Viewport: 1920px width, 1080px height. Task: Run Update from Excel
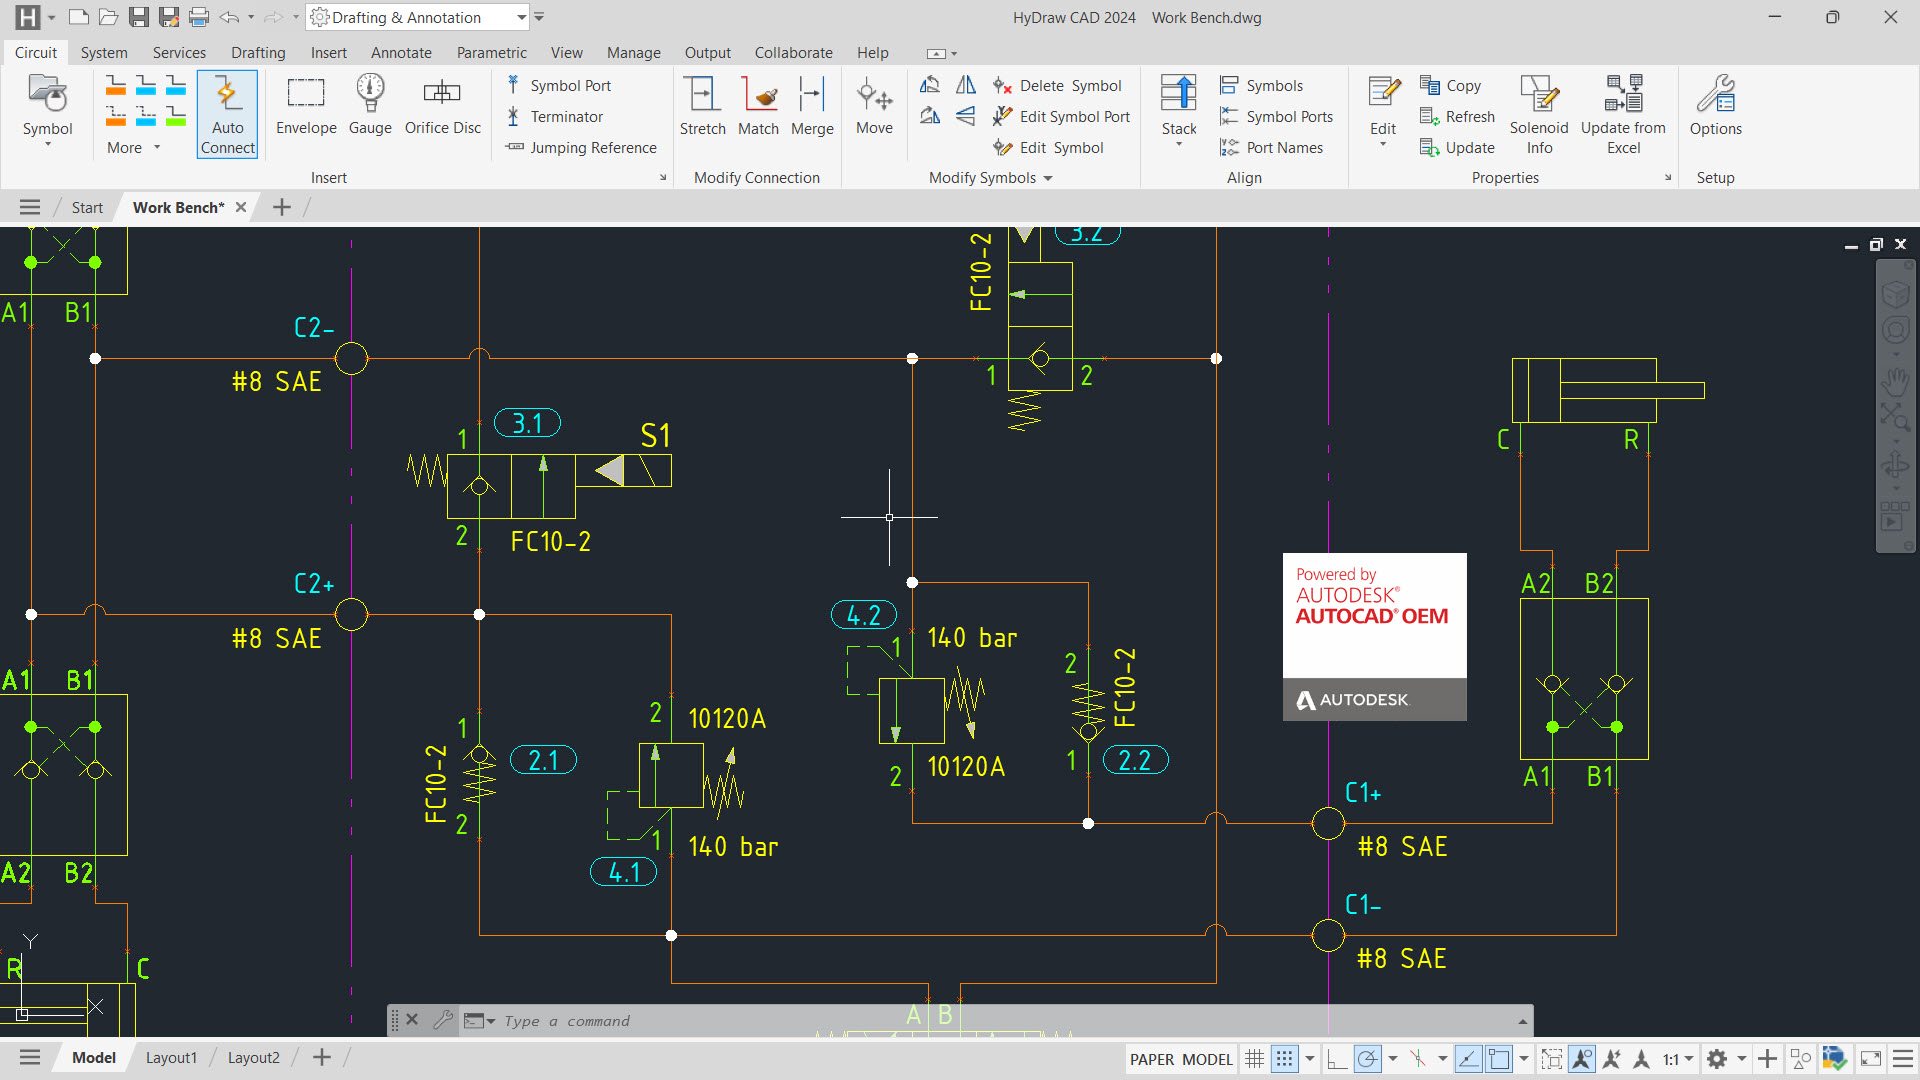[1623, 114]
